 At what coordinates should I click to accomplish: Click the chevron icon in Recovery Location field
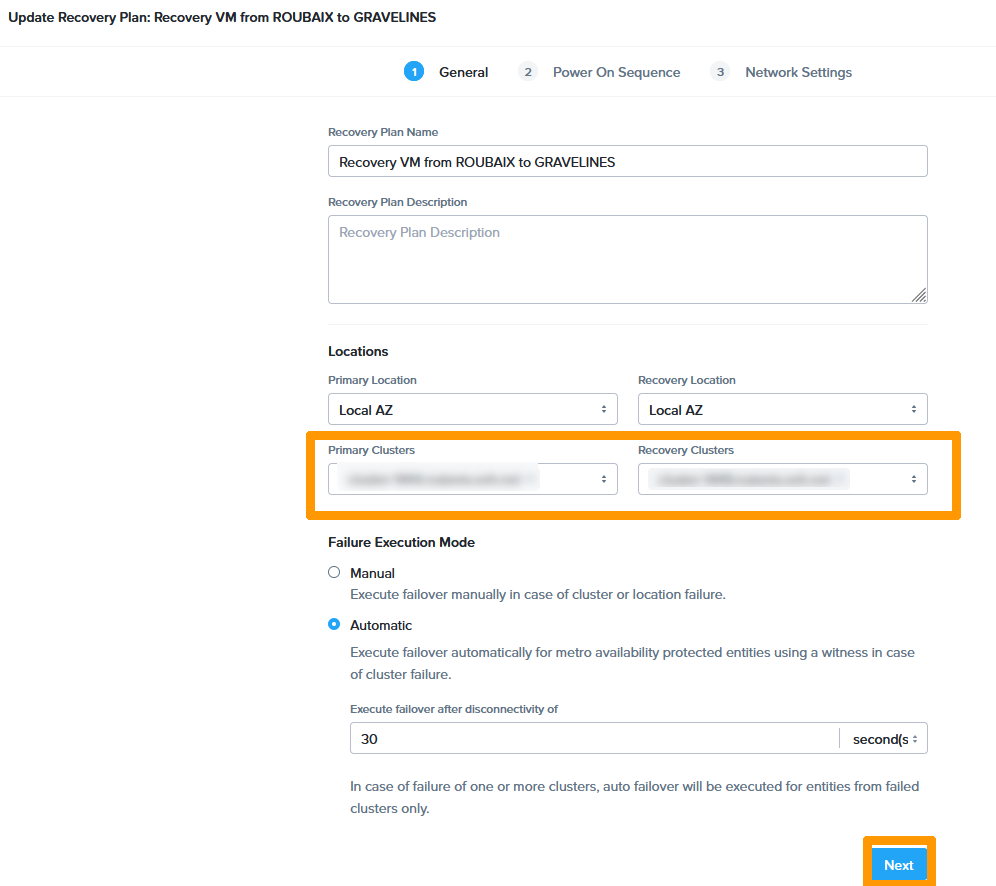tap(913, 409)
